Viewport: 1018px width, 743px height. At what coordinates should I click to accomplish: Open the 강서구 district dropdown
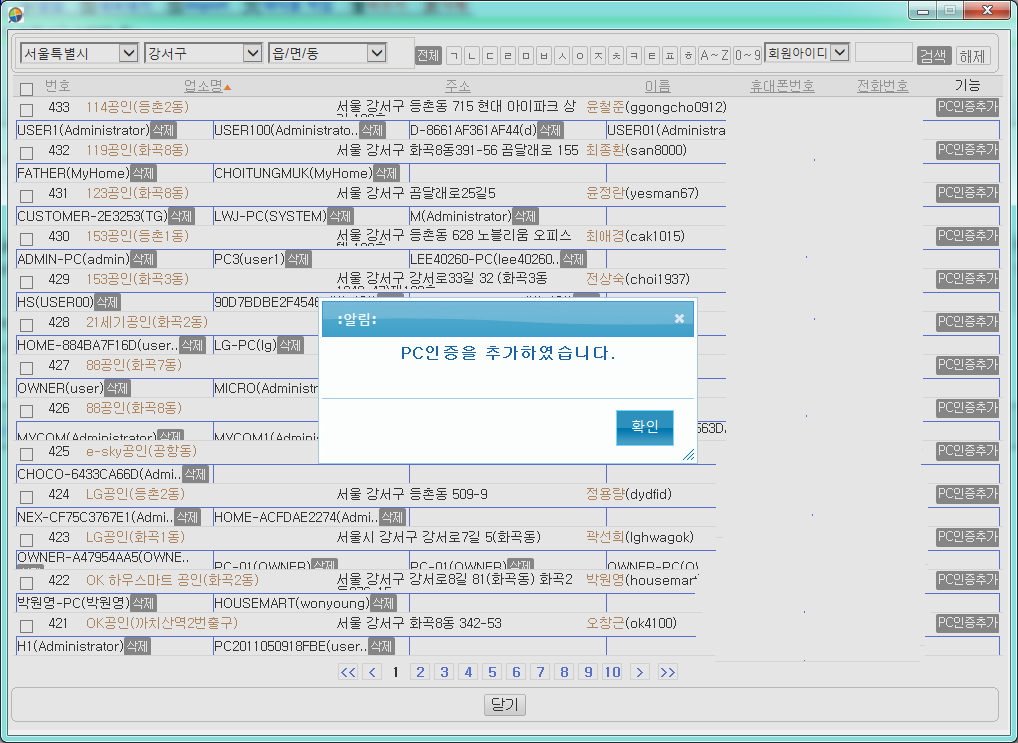203,53
